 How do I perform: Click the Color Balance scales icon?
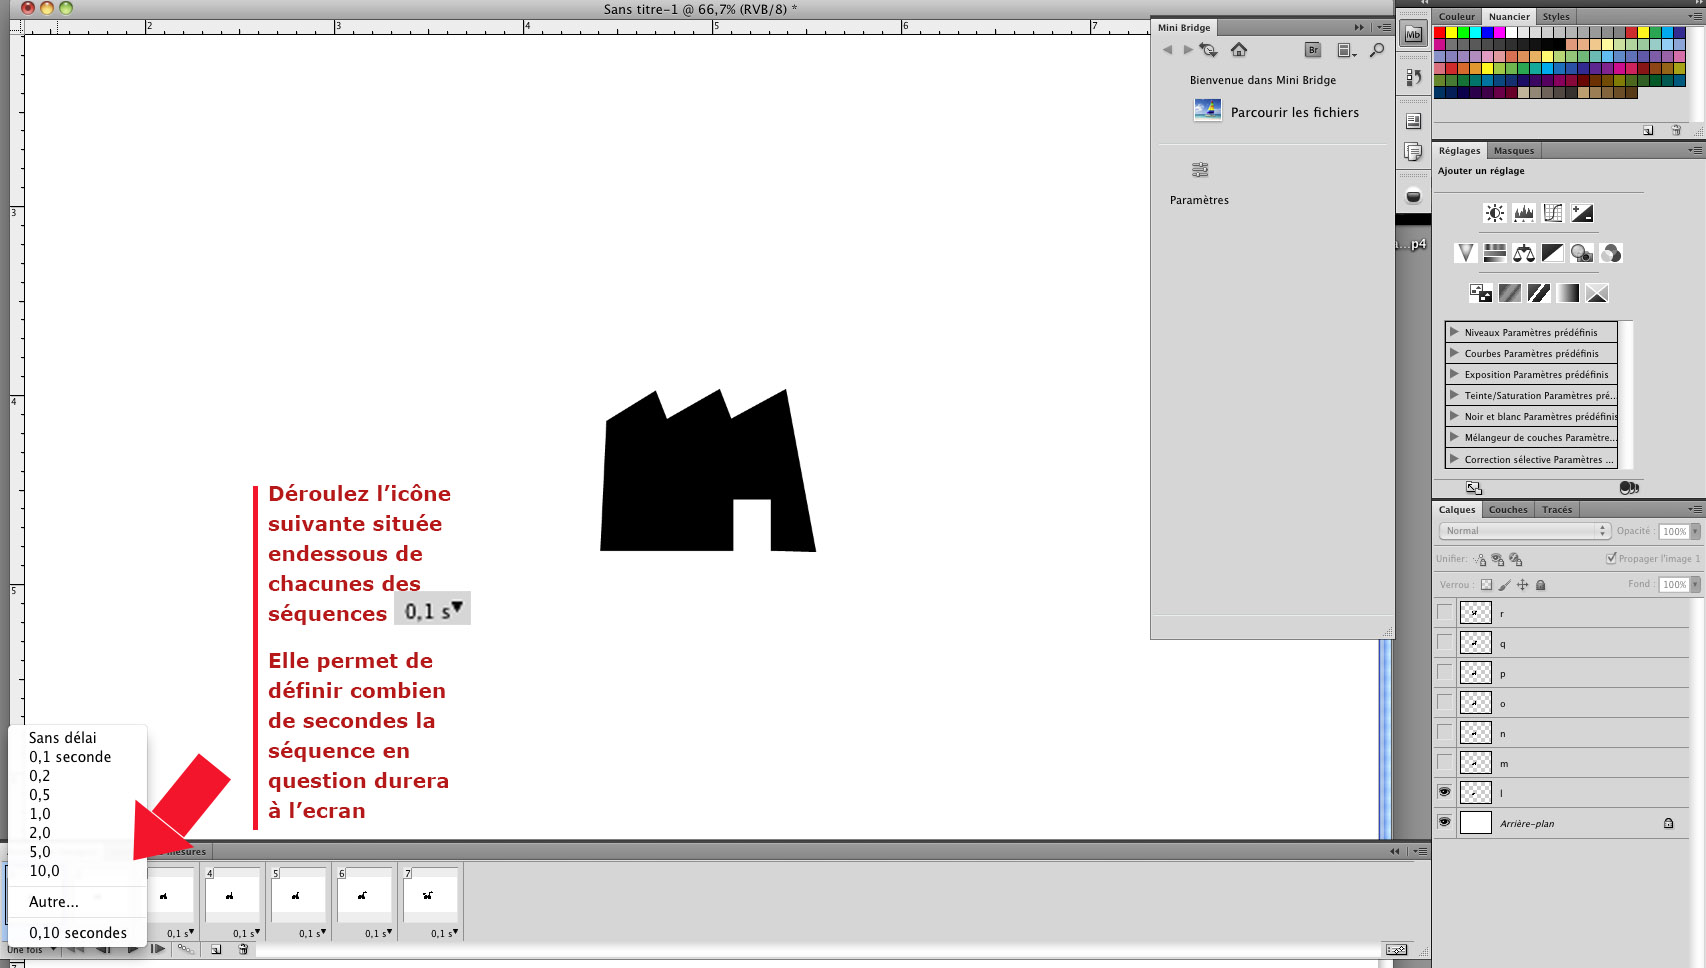click(1523, 253)
